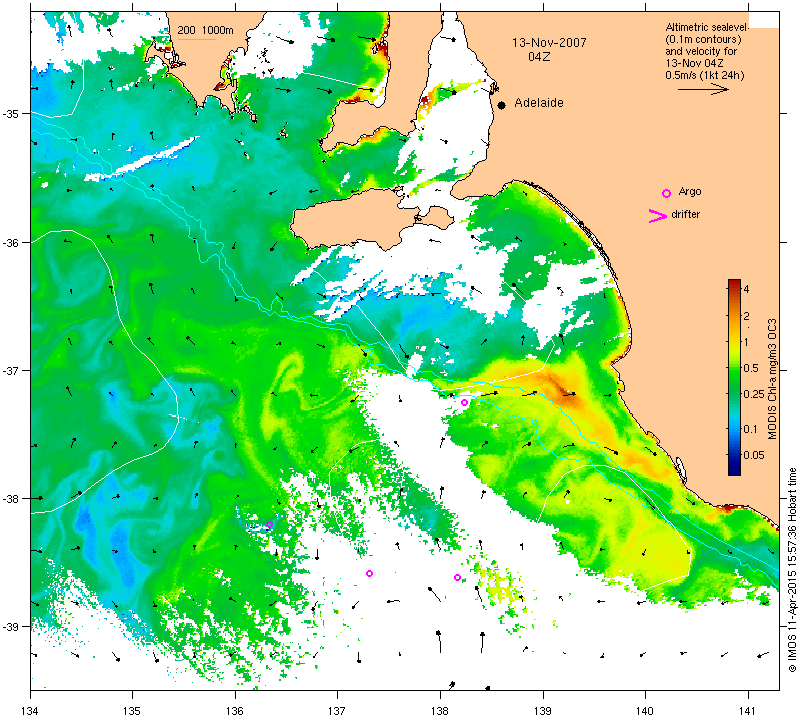Click the colour bar tick label '2'
The image size is (800, 720).
[x=746, y=316]
